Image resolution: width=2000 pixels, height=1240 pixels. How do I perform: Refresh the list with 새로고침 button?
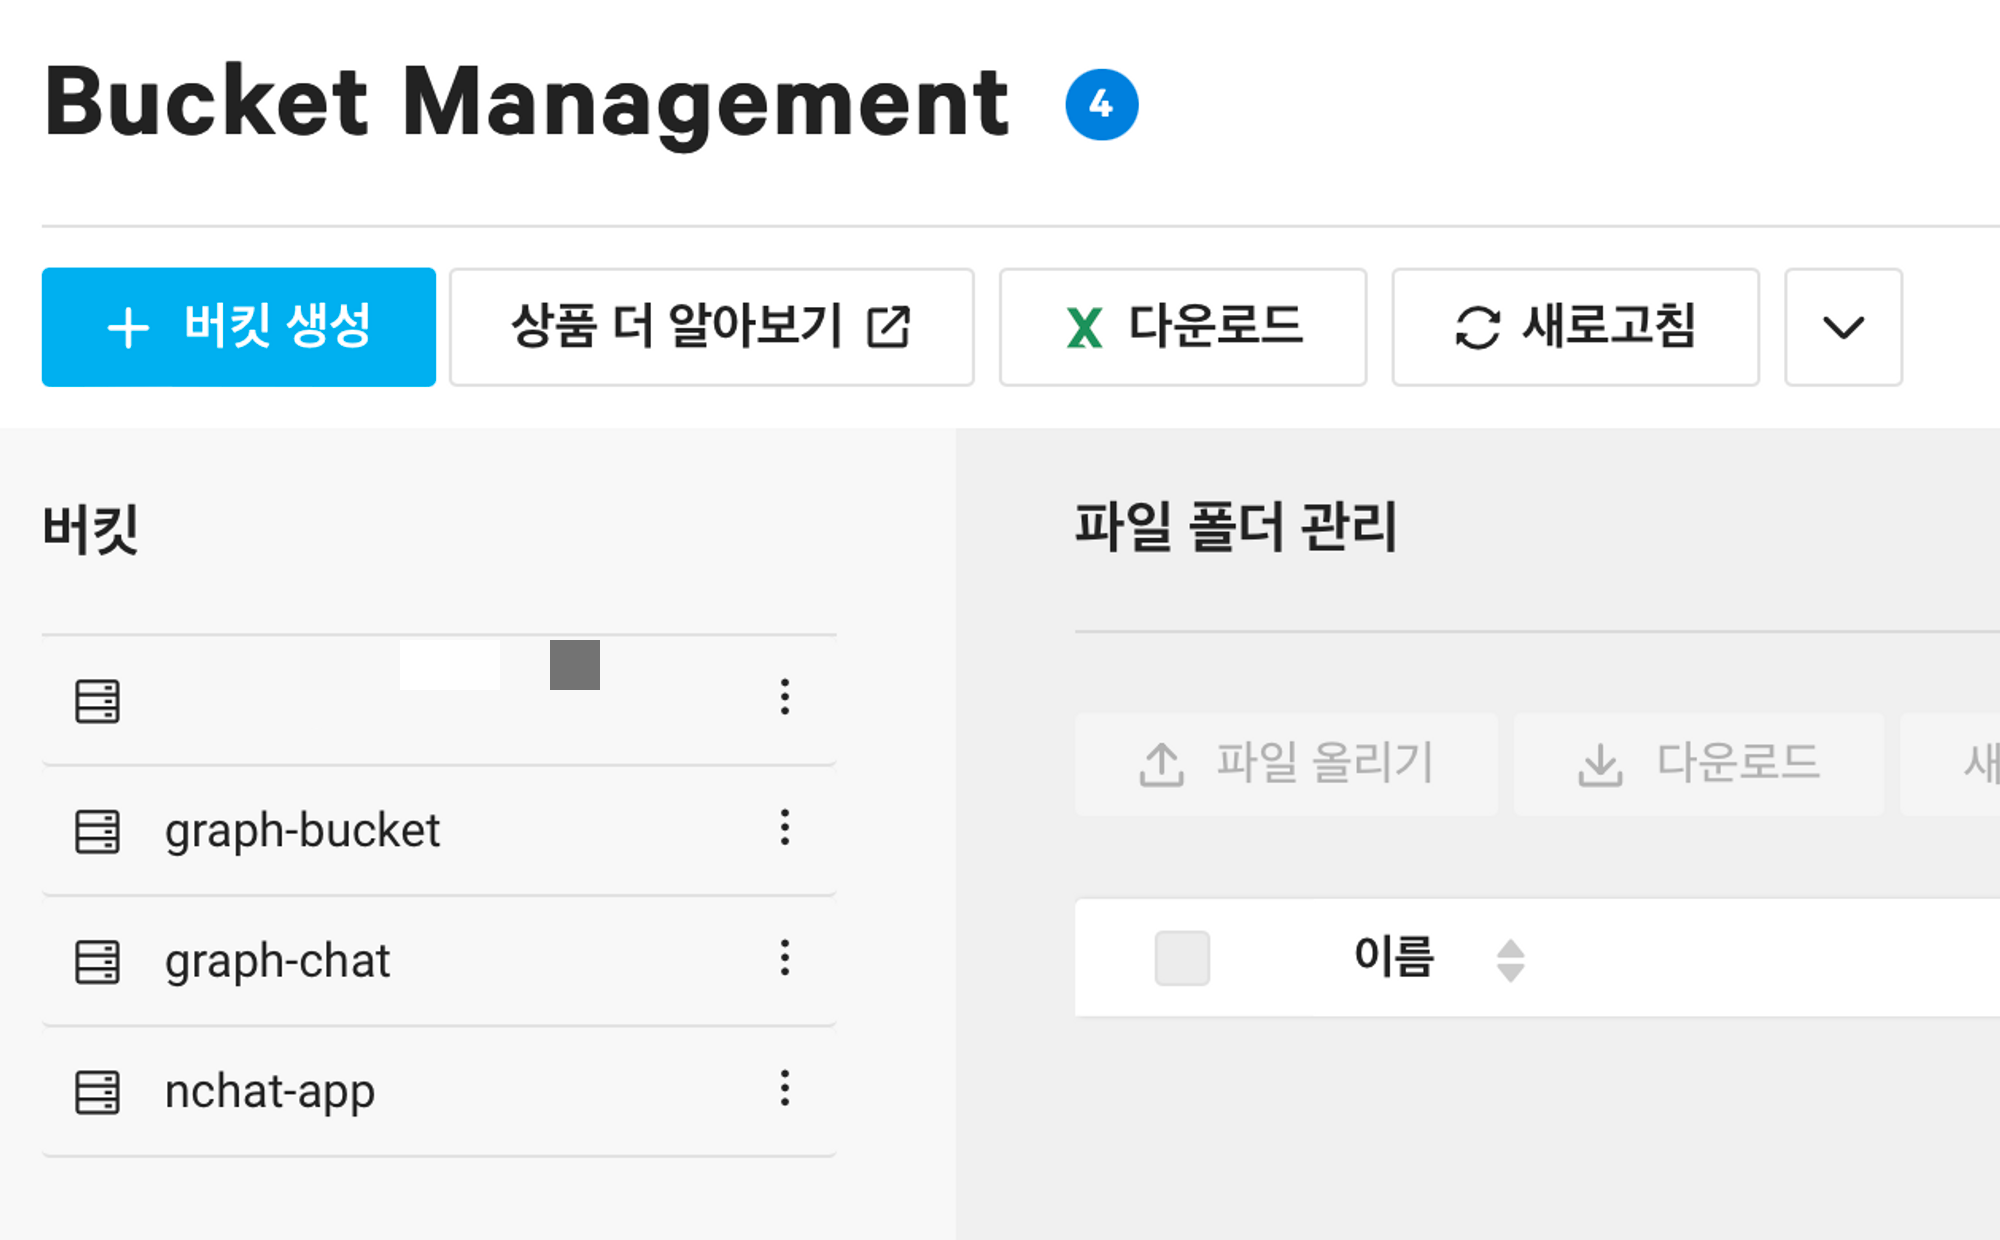[1575, 327]
